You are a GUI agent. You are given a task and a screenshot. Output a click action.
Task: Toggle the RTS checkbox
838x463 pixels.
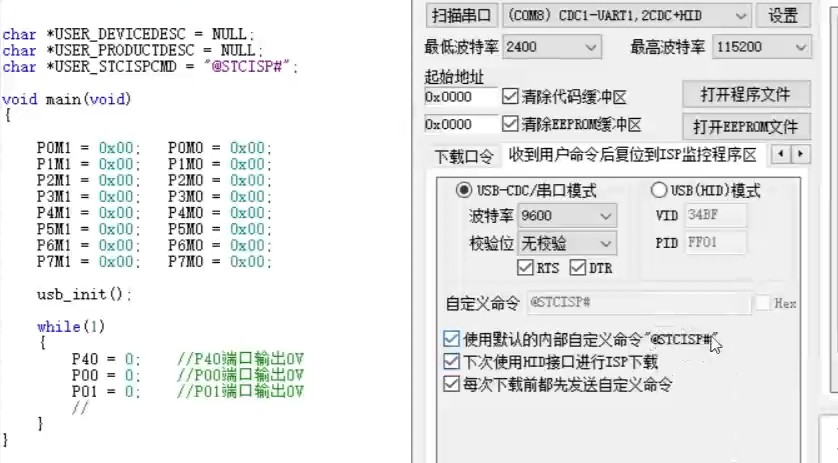coord(525,268)
